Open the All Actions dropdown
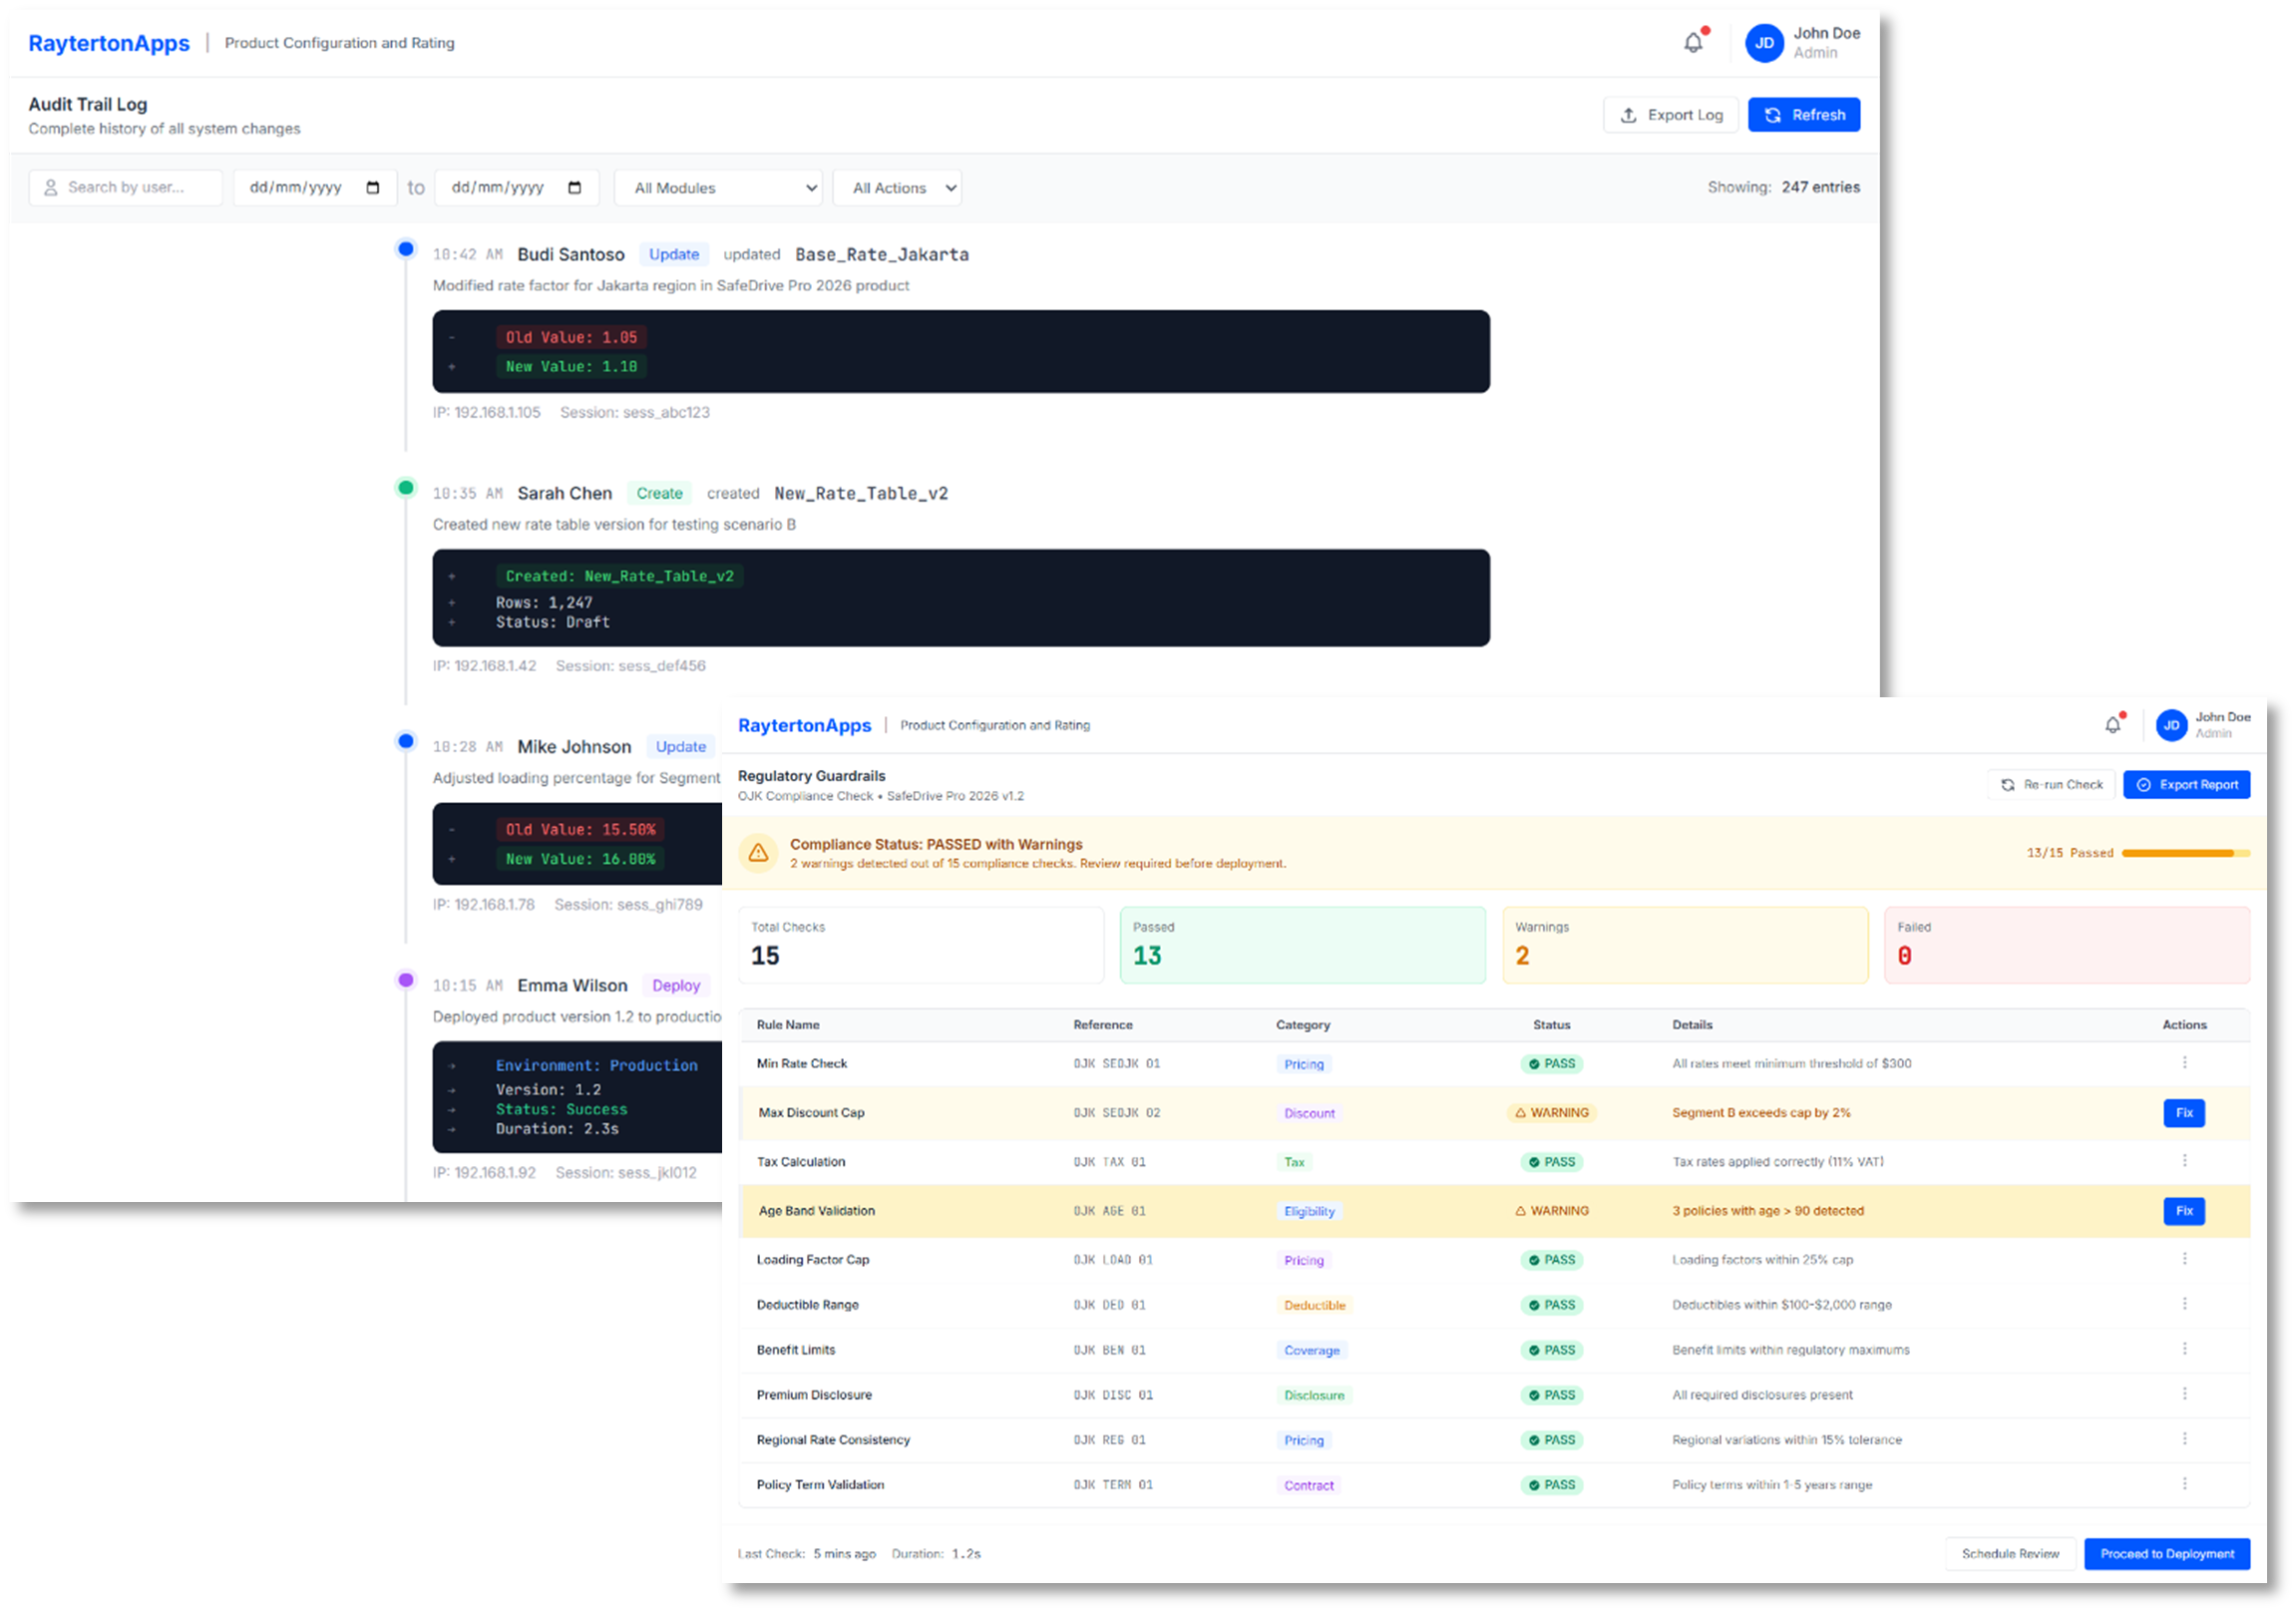The image size is (2296, 1612). click(x=896, y=187)
